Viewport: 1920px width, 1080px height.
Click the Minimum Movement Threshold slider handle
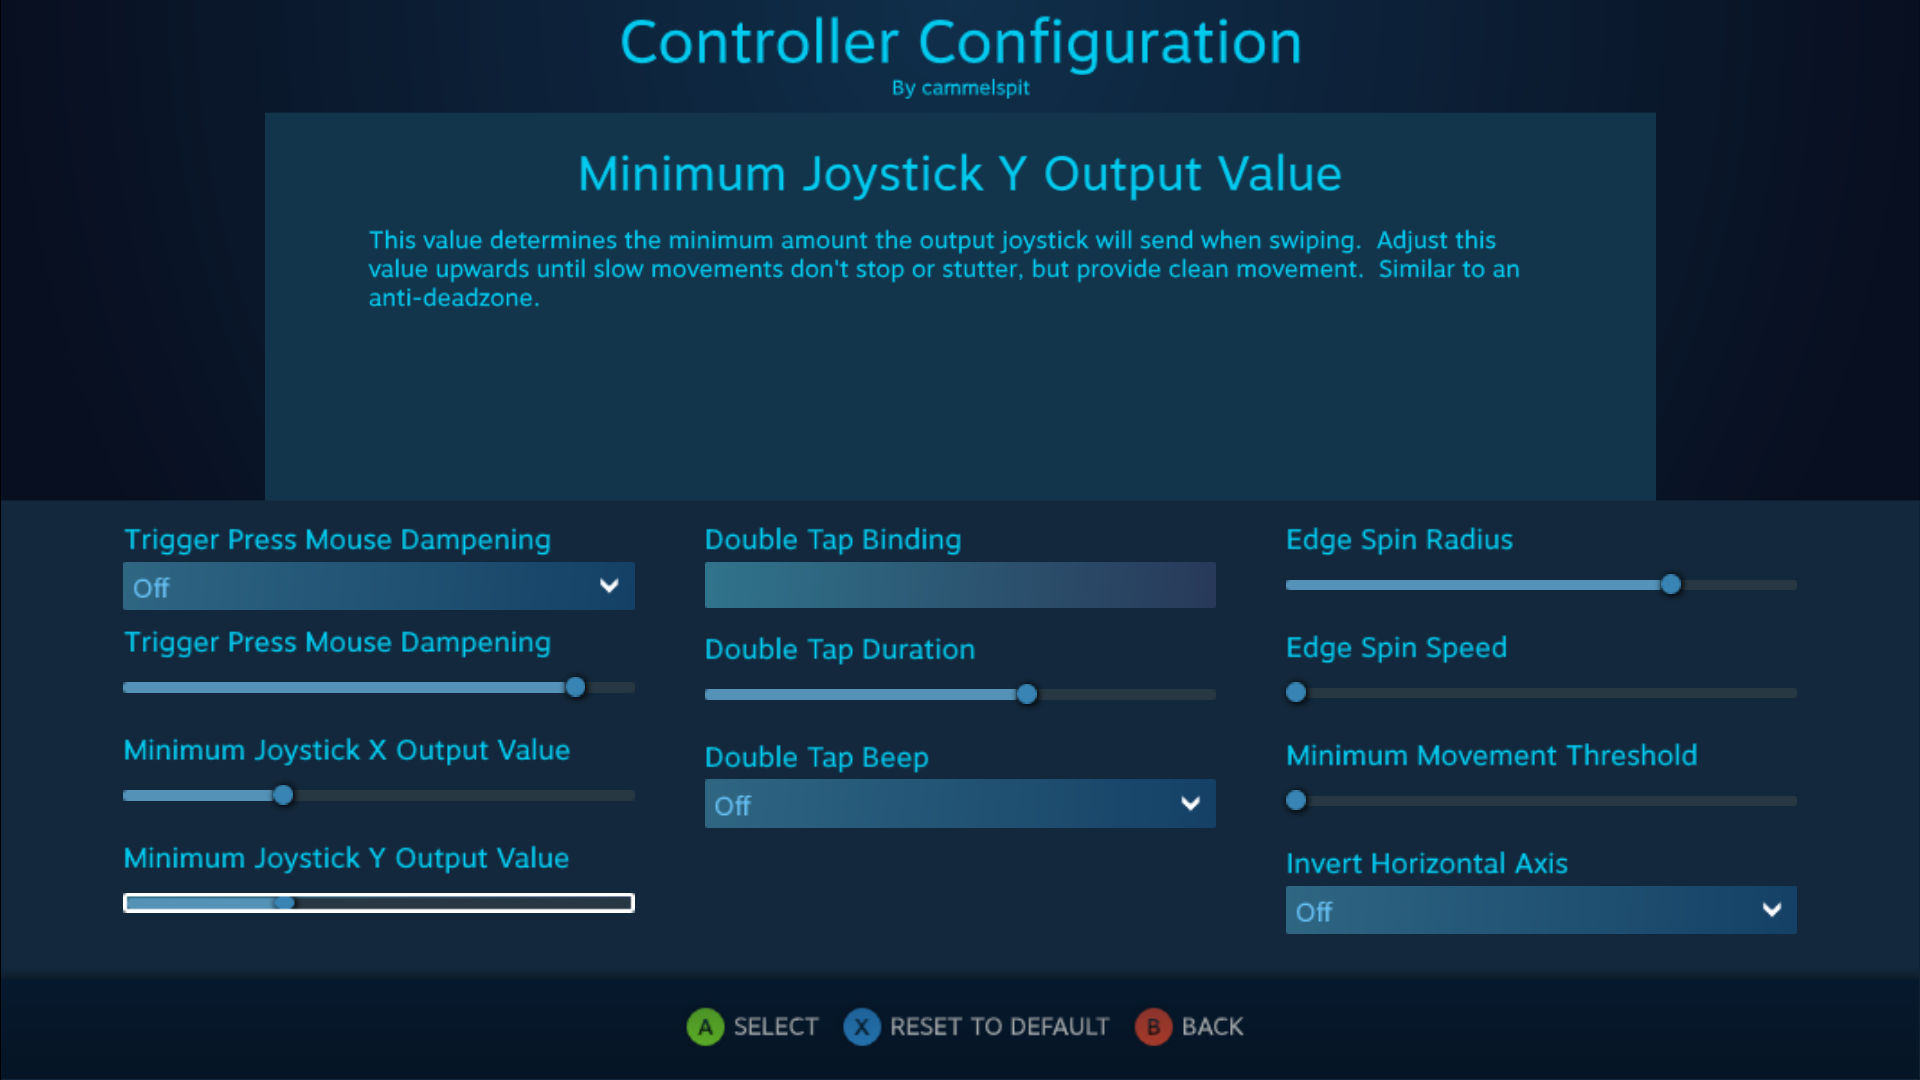pos(1296,800)
